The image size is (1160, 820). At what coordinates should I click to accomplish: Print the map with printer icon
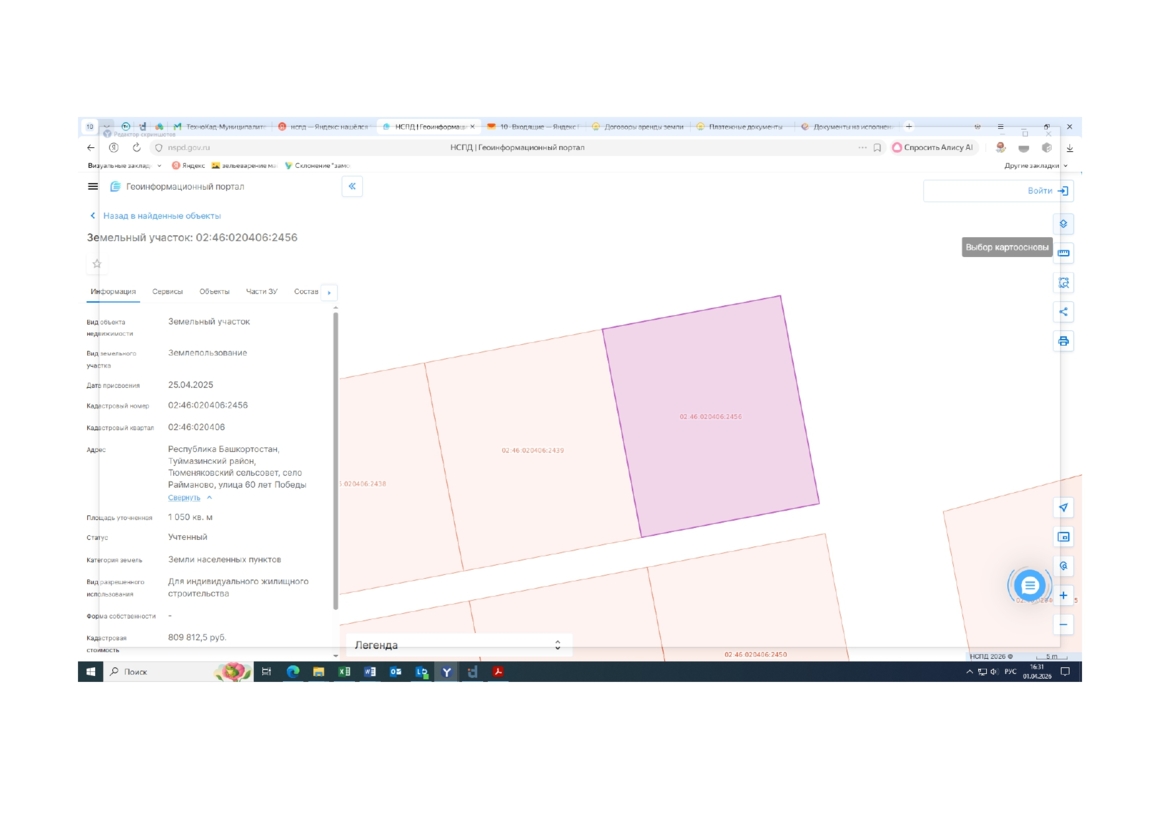1063,341
